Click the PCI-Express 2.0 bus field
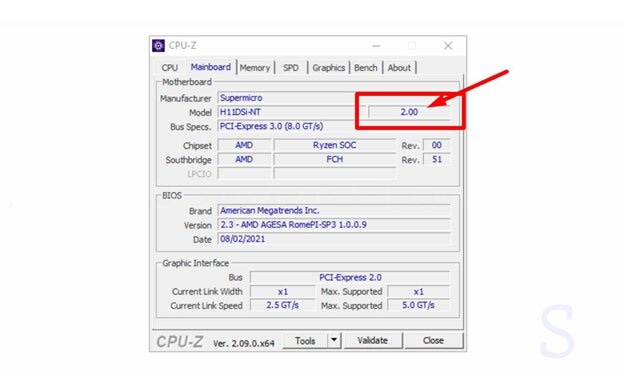The width and height of the screenshot is (624, 391). [x=350, y=277]
